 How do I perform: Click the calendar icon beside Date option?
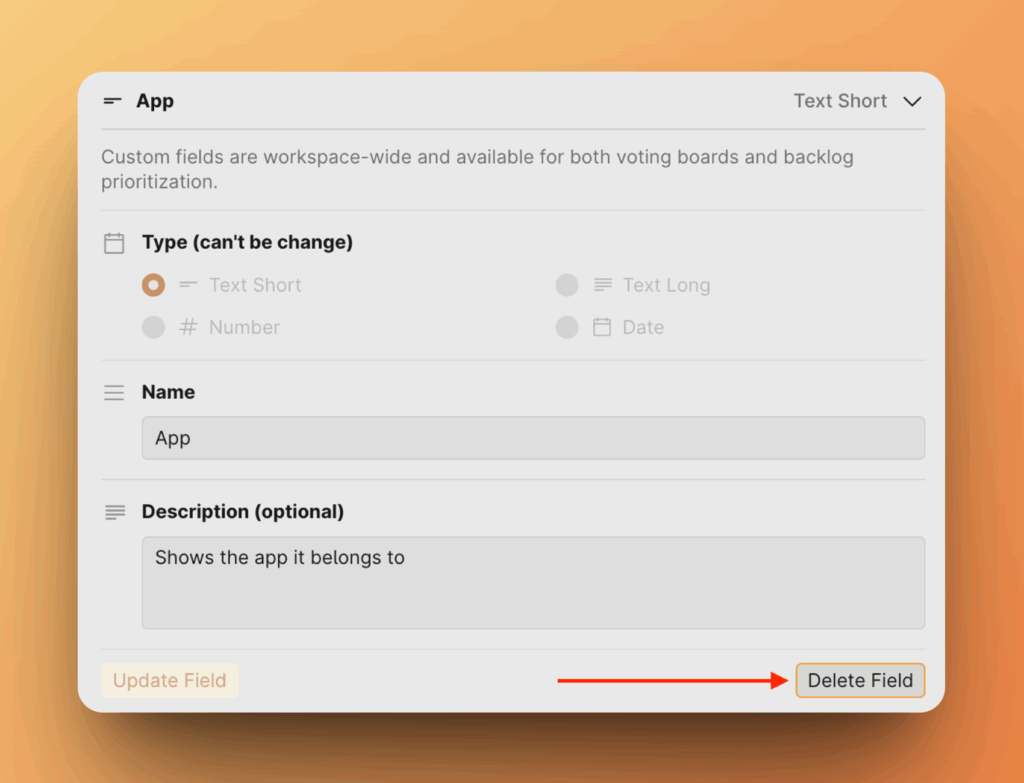click(602, 327)
